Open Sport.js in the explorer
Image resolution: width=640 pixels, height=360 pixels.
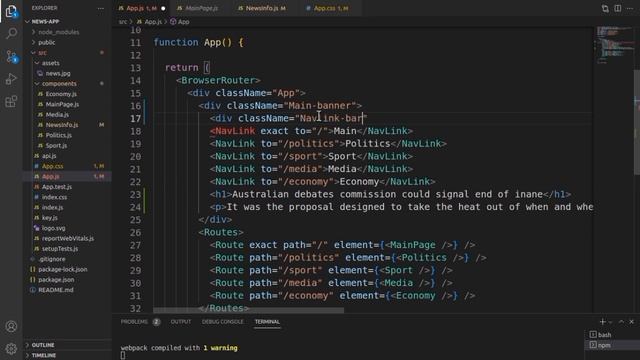56,145
